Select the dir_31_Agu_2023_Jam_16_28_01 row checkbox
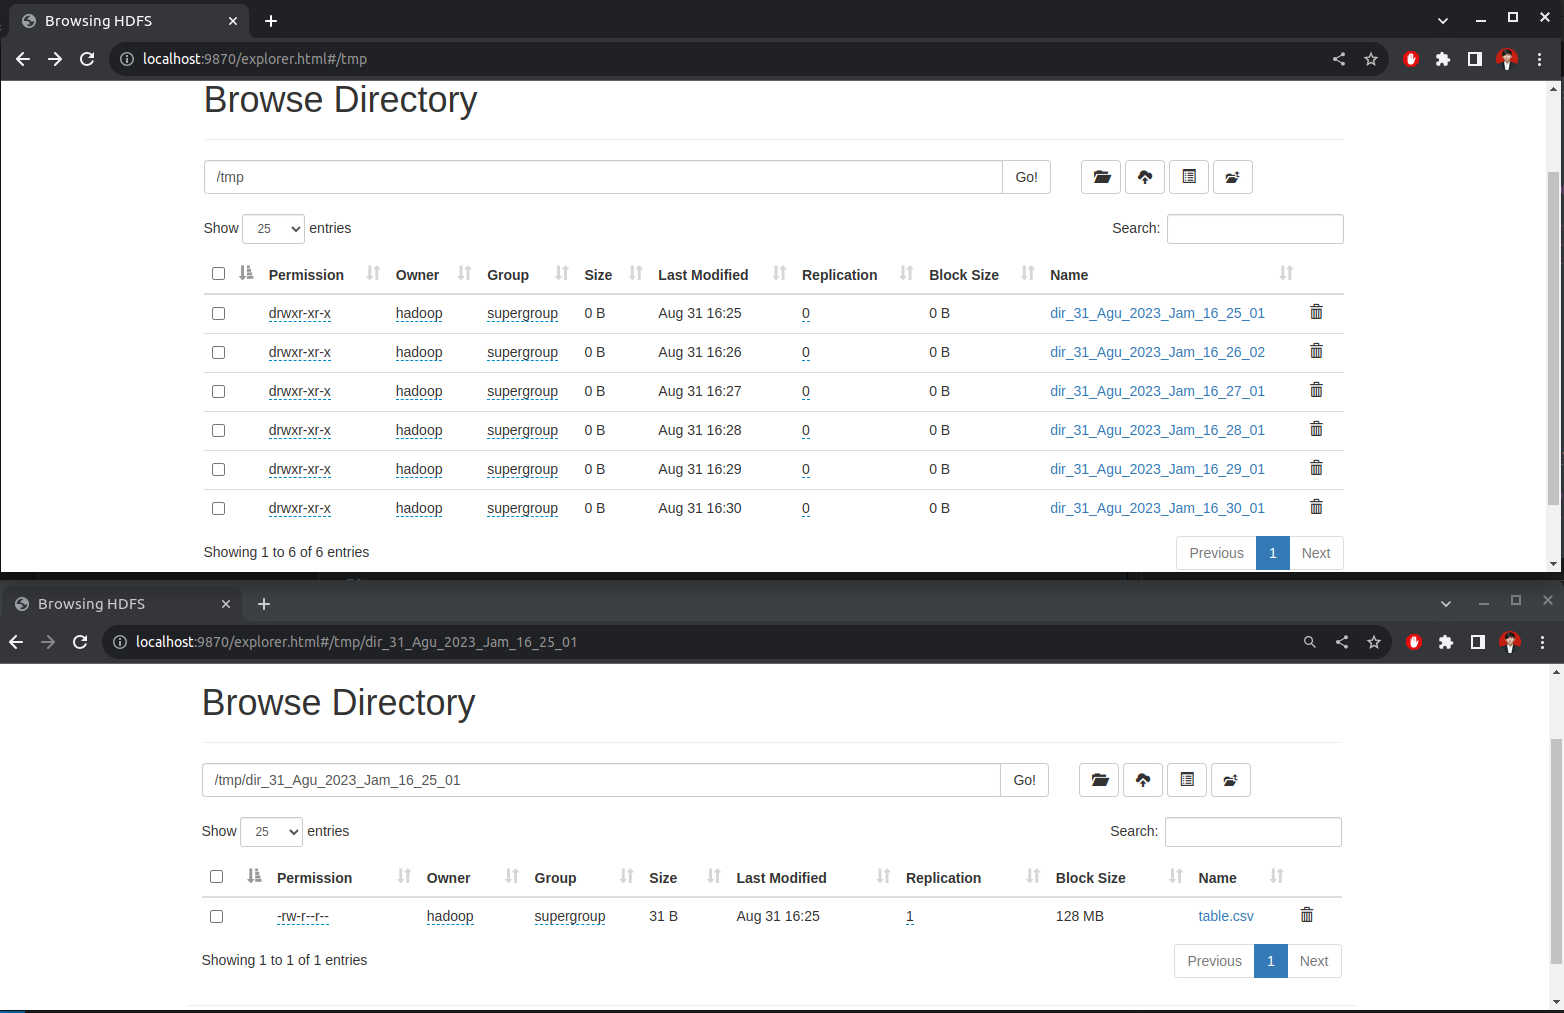This screenshot has width=1564, height=1013. pos(218,430)
